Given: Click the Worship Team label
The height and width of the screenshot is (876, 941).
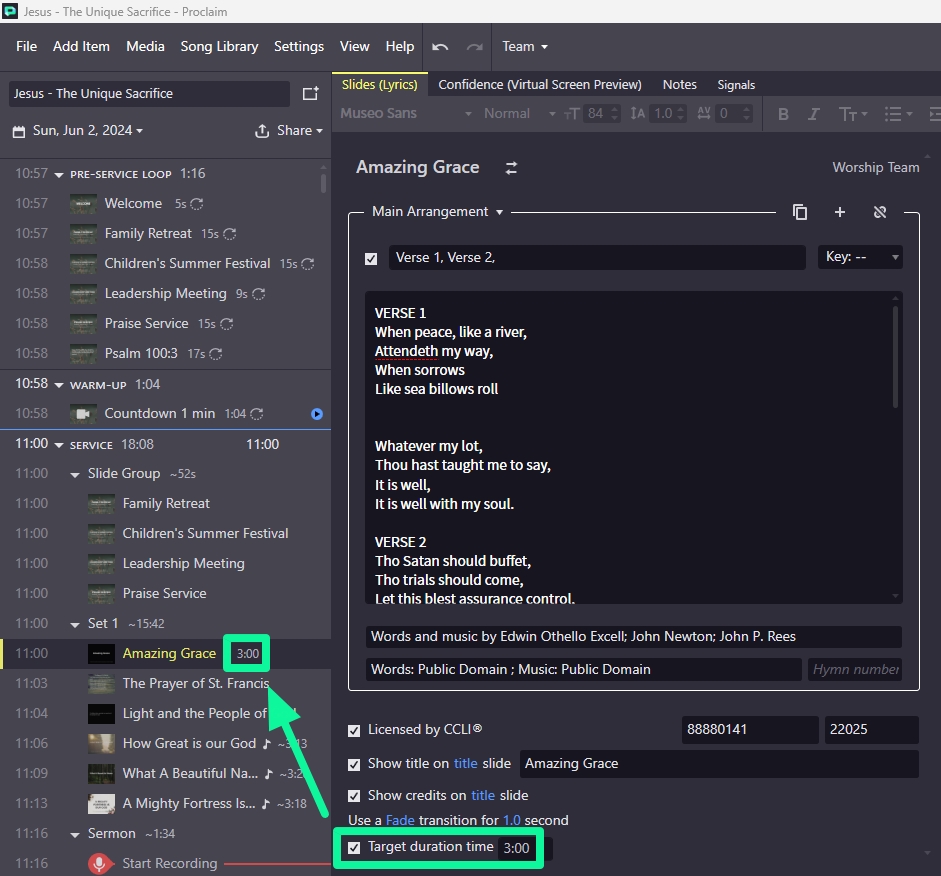Looking at the screenshot, I should [x=875, y=168].
